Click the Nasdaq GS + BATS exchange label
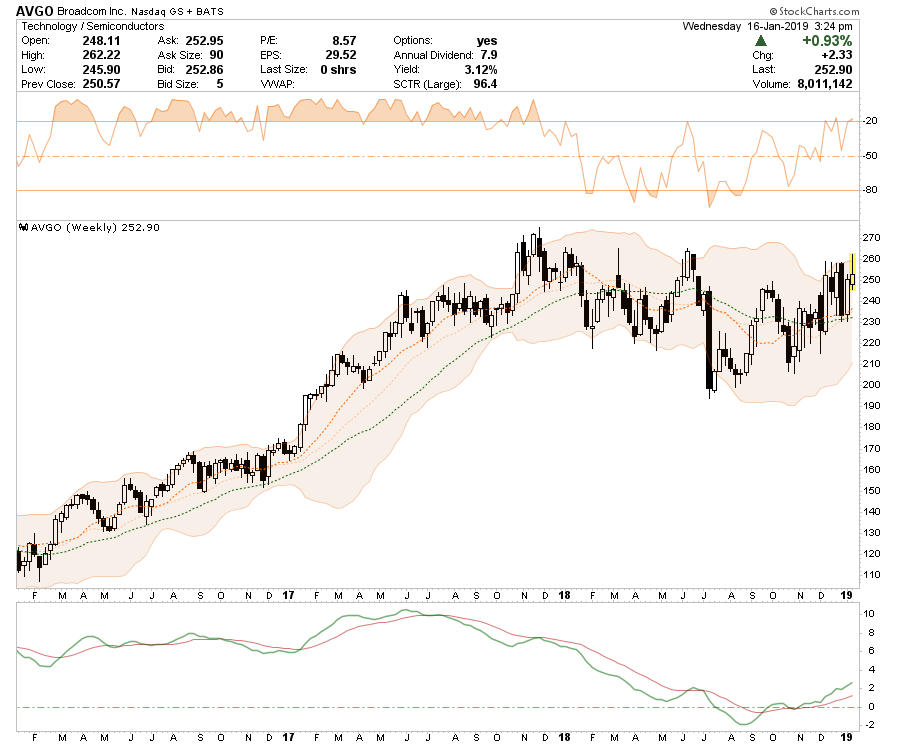The height and width of the screenshot is (746, 900). point(177,11)
